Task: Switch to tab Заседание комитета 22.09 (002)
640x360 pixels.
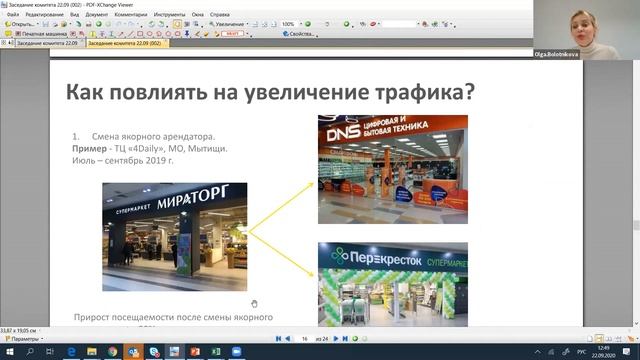Action: click(x=125, y=43)
